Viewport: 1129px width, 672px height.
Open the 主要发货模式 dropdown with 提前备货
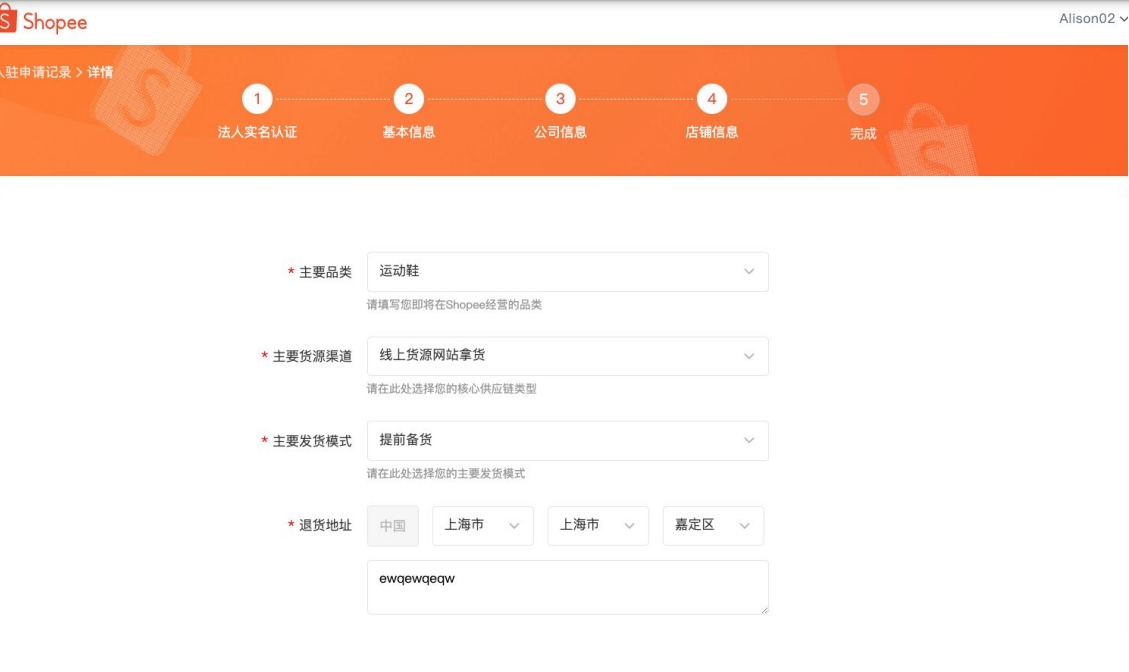[x=566, y=440]
